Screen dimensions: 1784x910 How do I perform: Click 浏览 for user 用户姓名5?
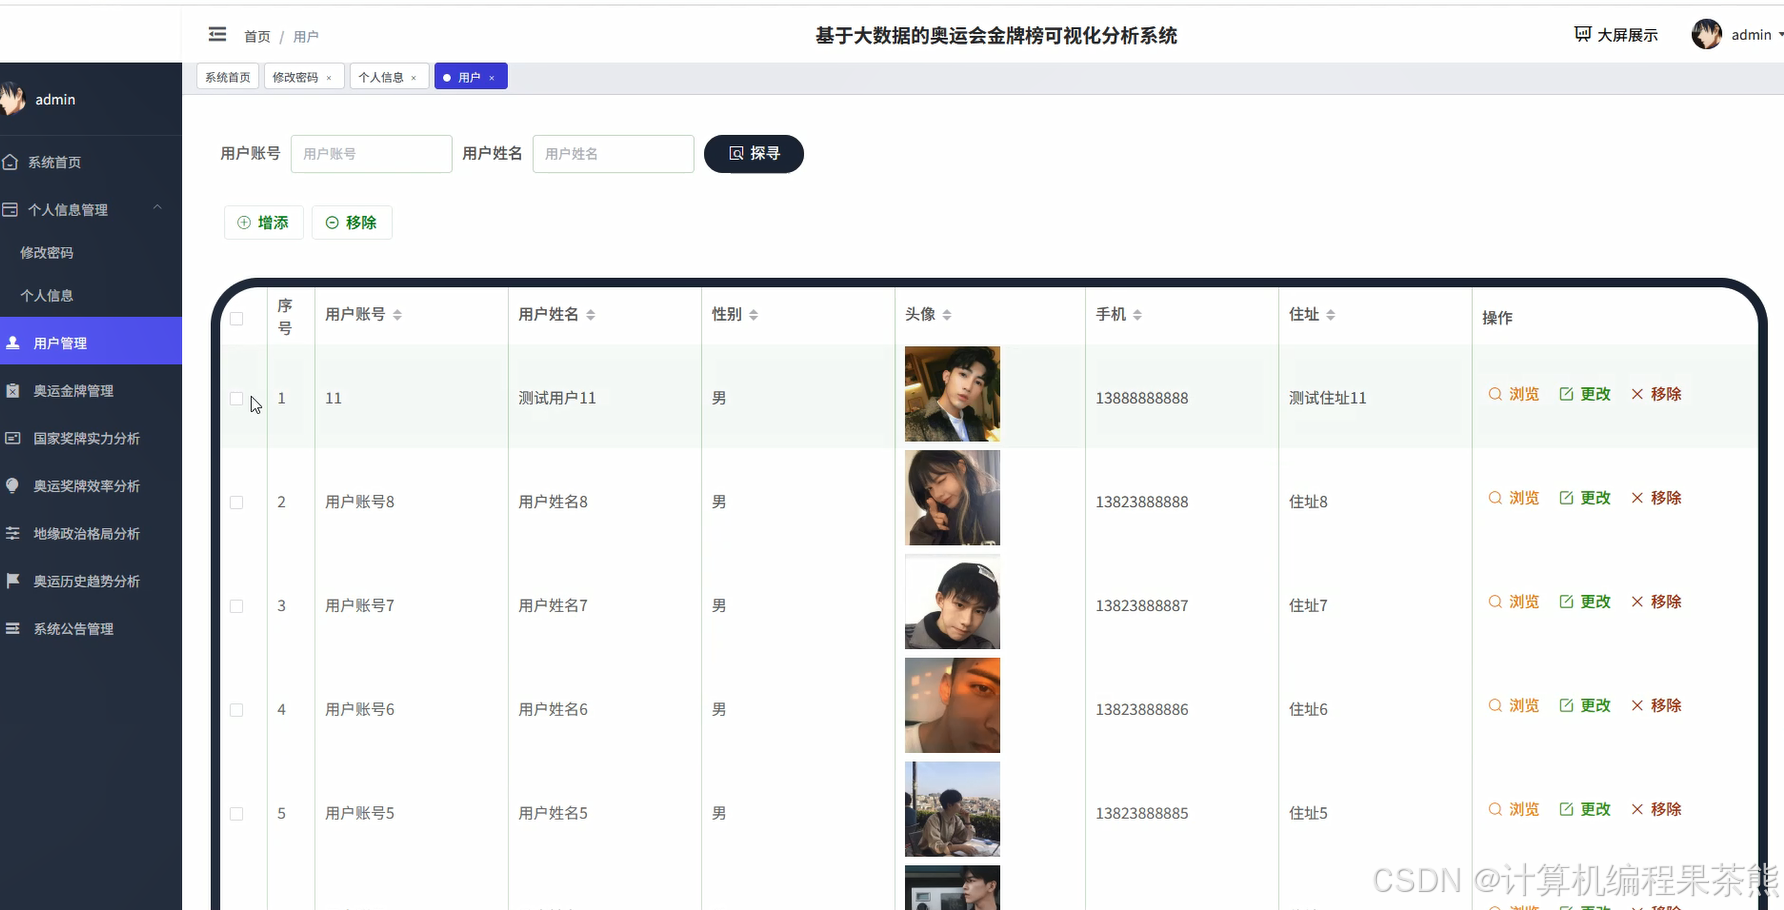pos(1514,809)
